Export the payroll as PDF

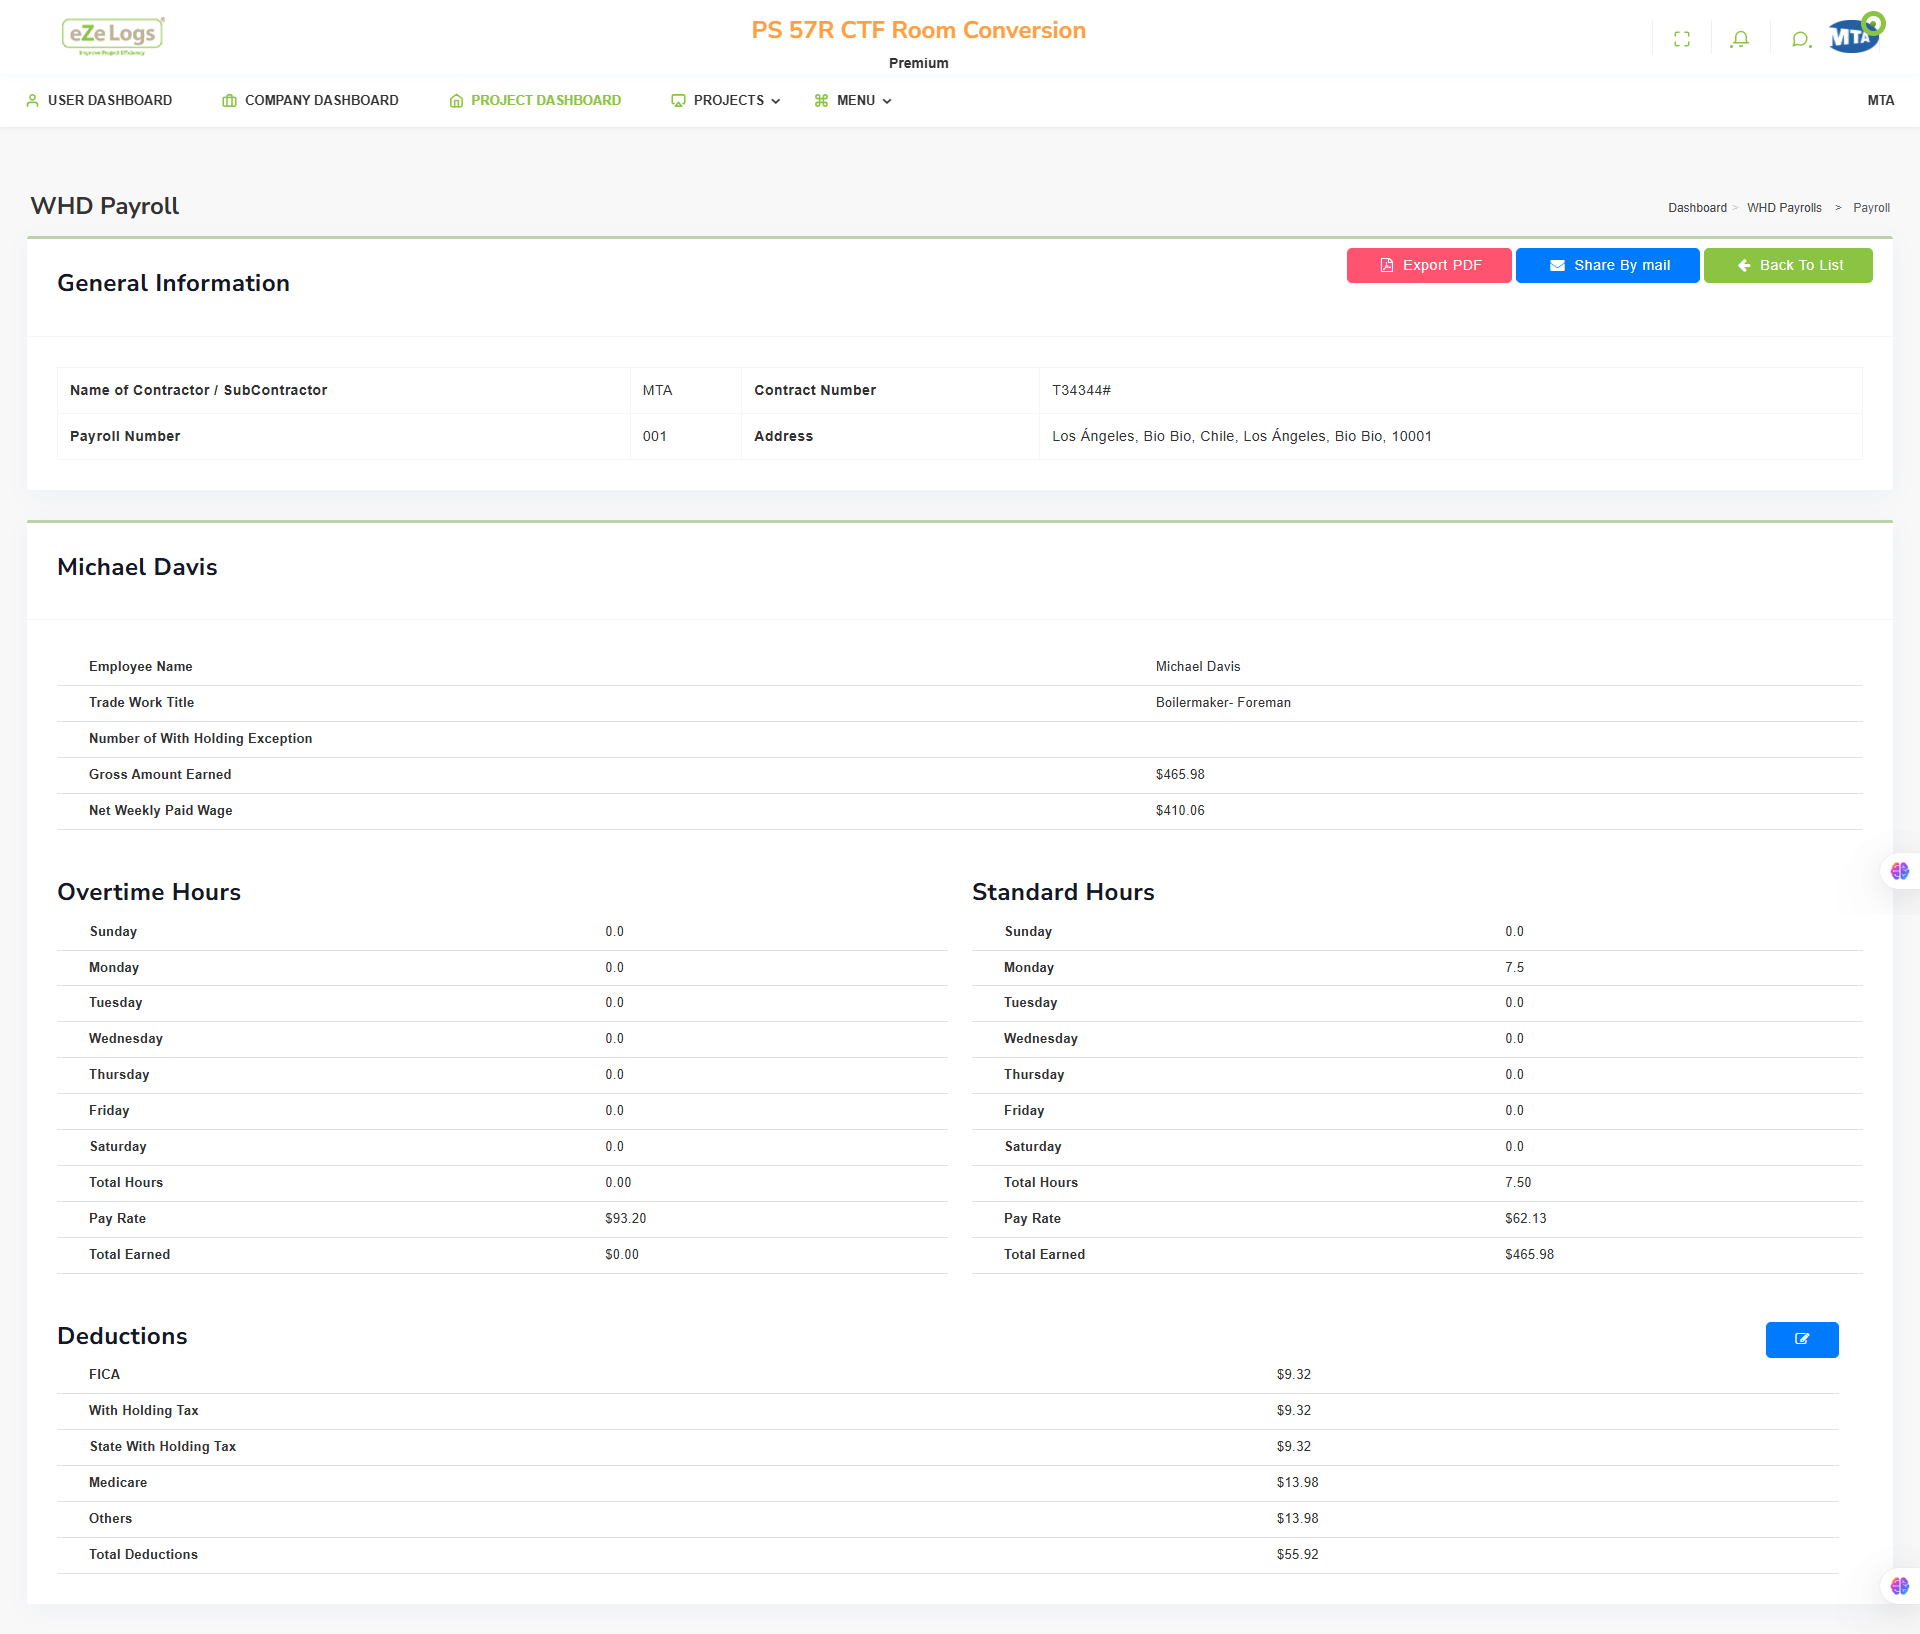1429,265
